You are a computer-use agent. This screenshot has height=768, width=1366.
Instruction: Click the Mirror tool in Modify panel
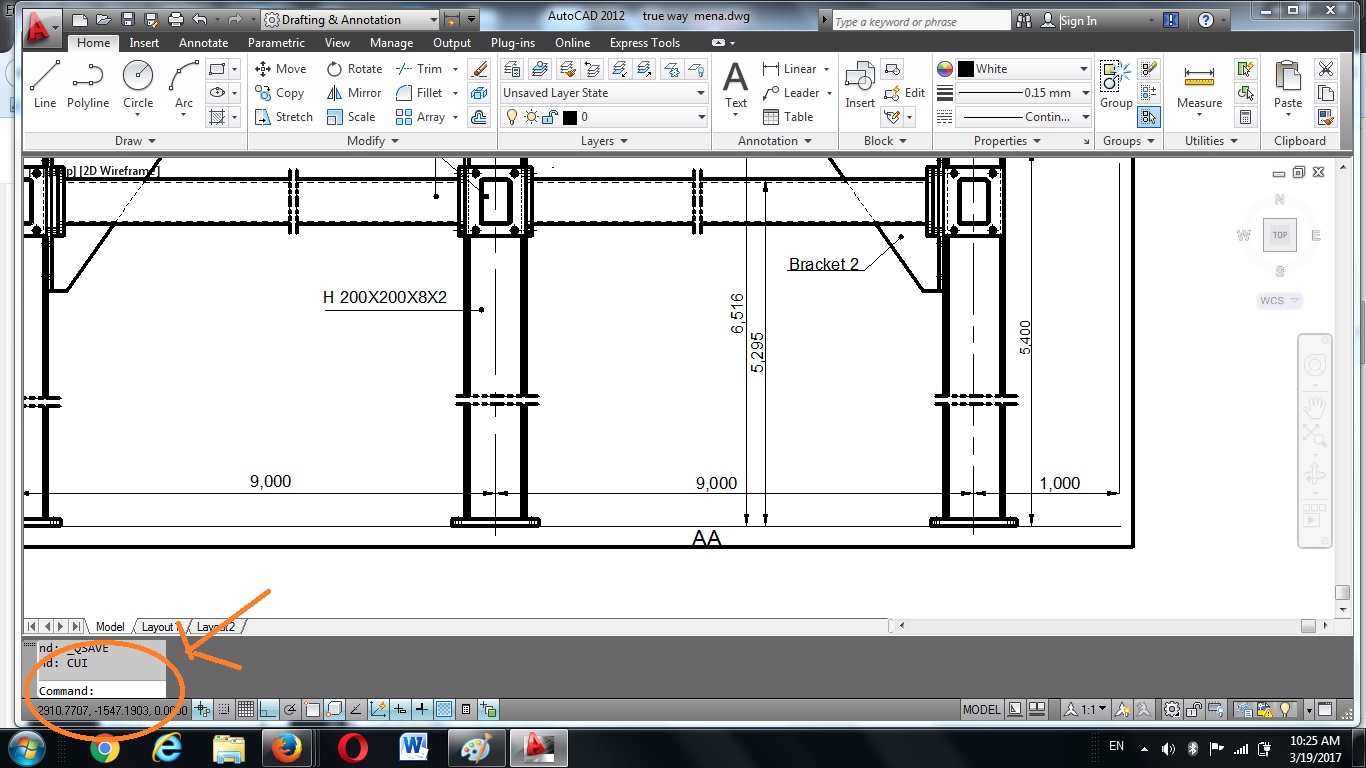click(x=354, y=93)
